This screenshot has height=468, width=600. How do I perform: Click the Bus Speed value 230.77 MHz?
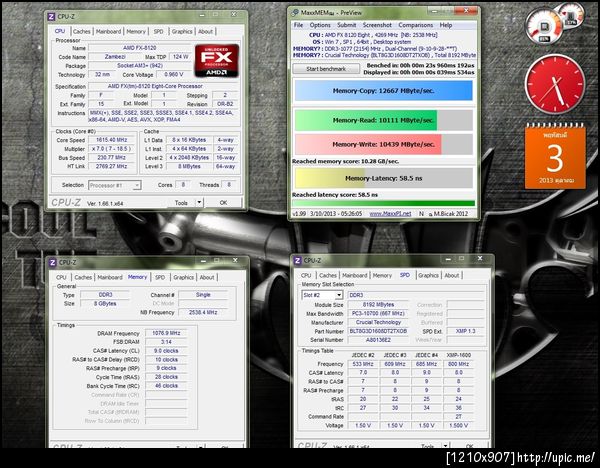point(111,158)
